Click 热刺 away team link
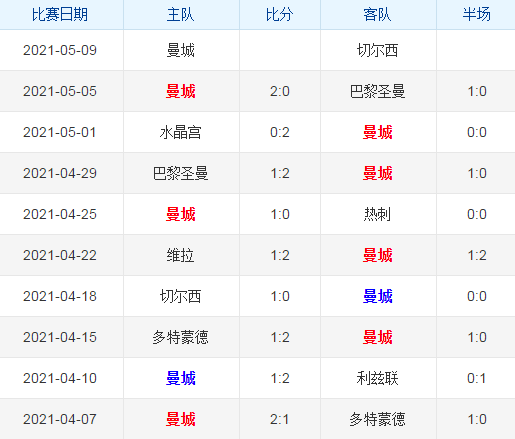515x439 pixels. (x=378, y=214)
